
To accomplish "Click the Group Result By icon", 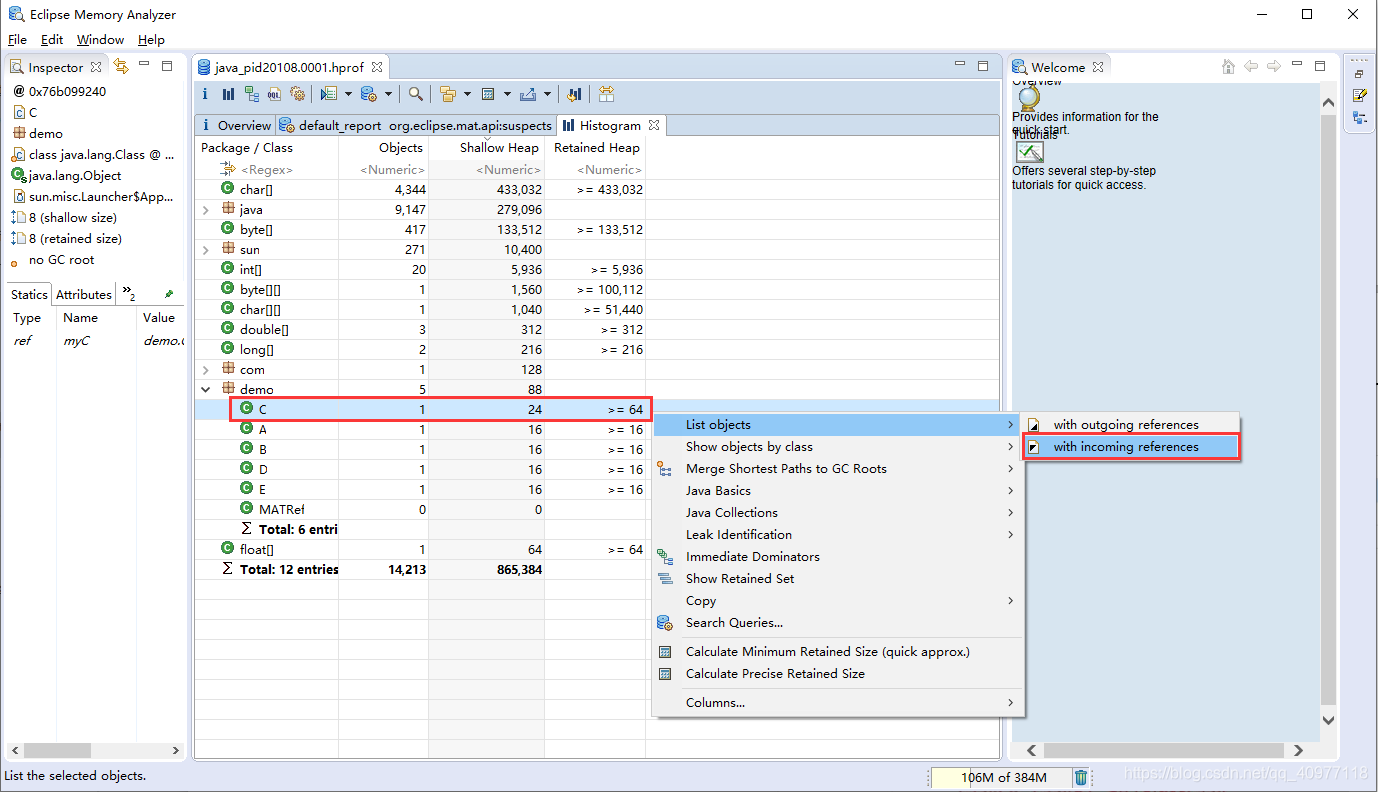I will [x=447, y=94].
